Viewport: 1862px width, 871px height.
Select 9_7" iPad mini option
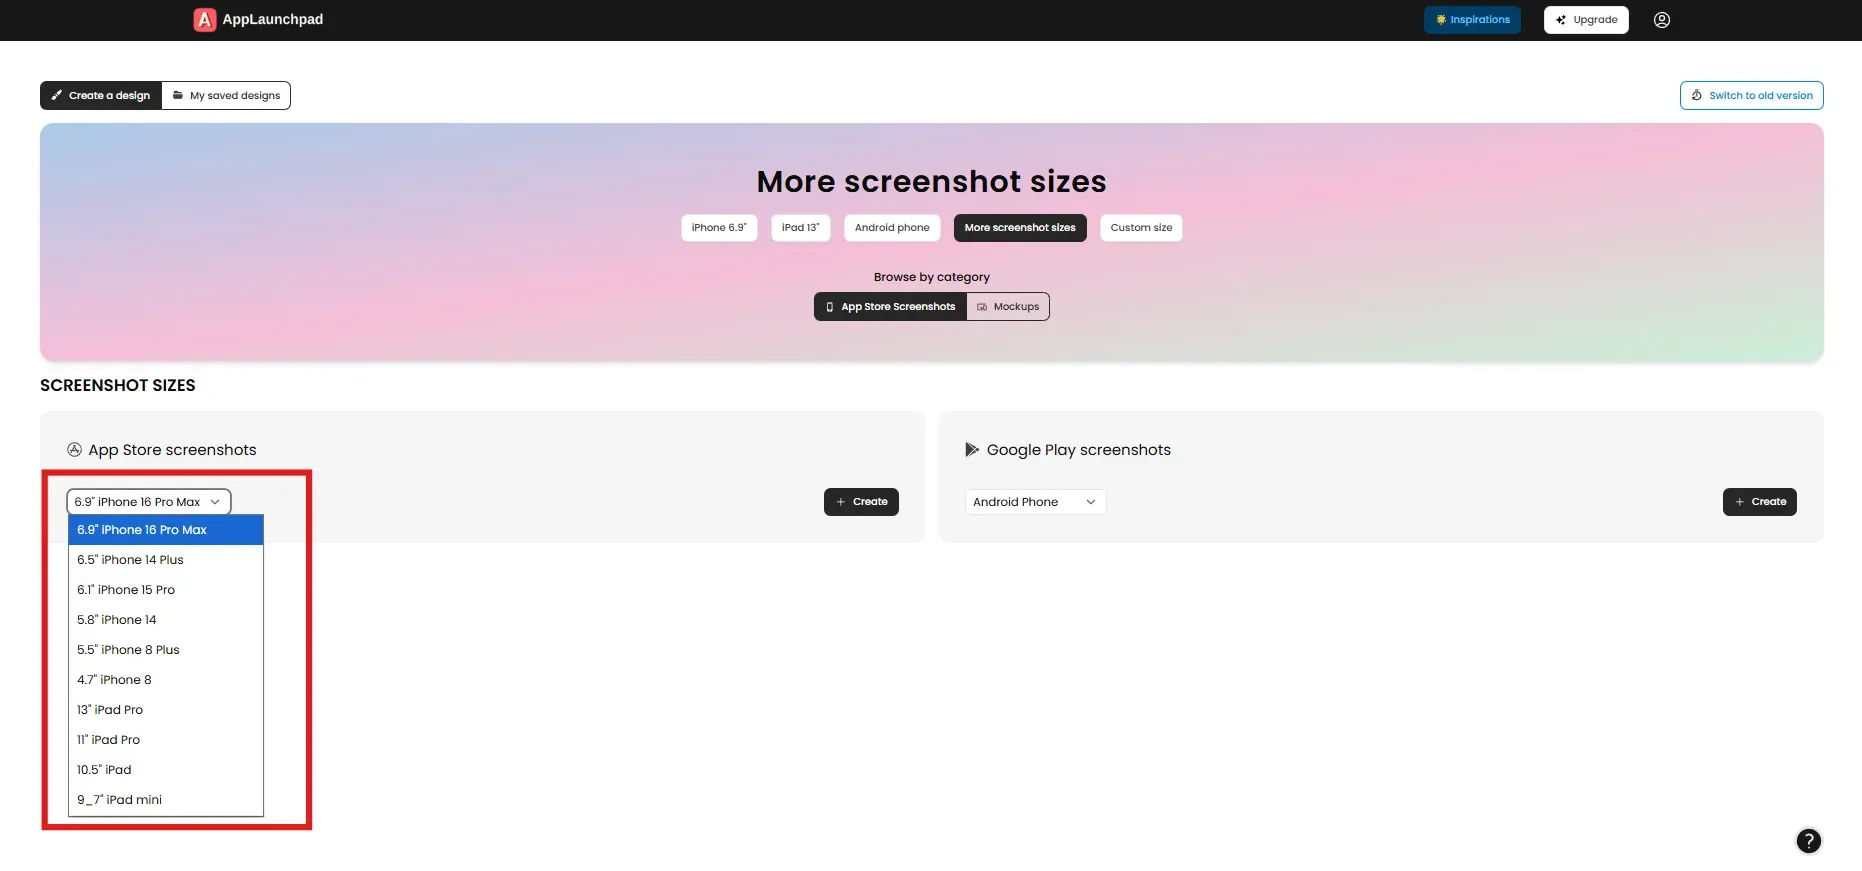(x=166, y=800)
